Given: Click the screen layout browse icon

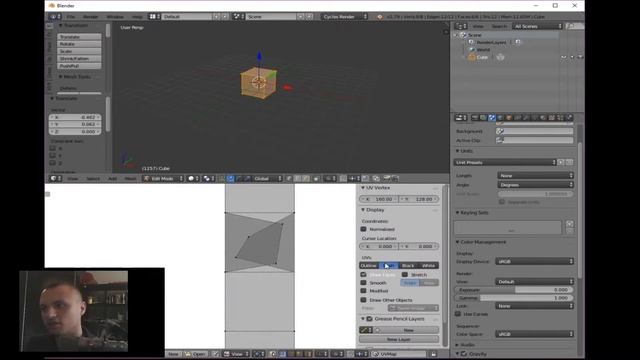Looking at the screenshot, I should point(154,17).
